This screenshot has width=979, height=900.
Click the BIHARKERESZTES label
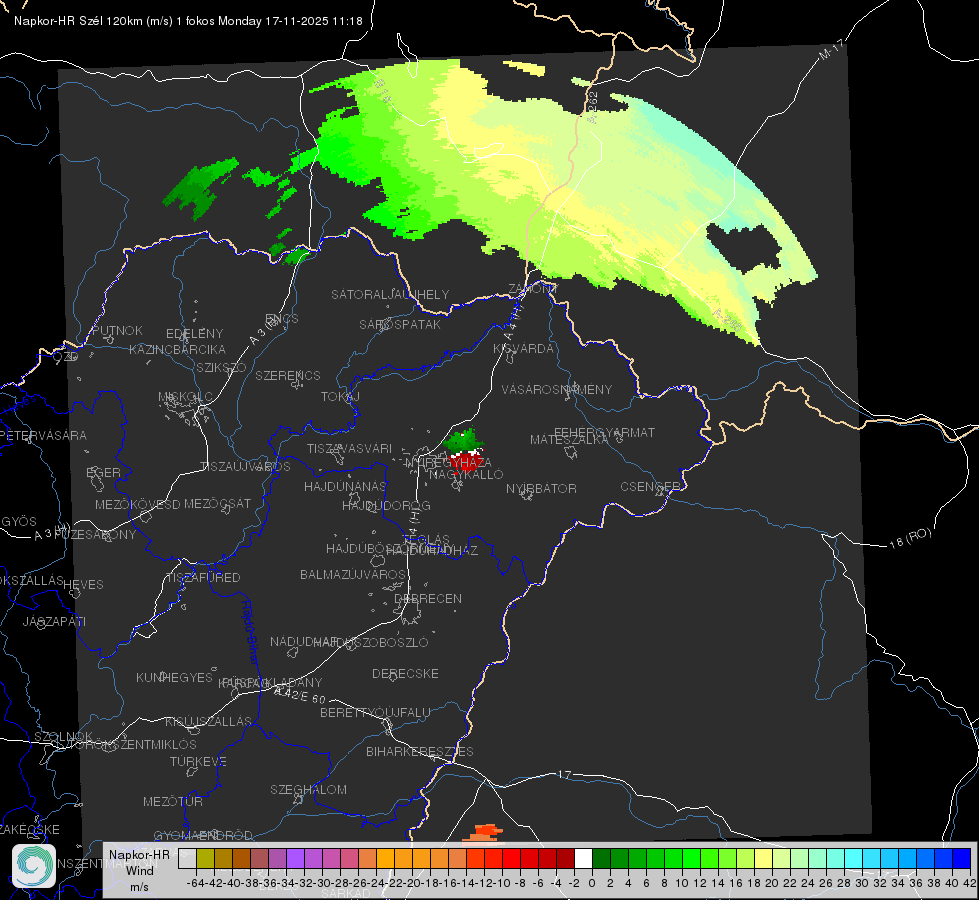[x=420, y=751]
